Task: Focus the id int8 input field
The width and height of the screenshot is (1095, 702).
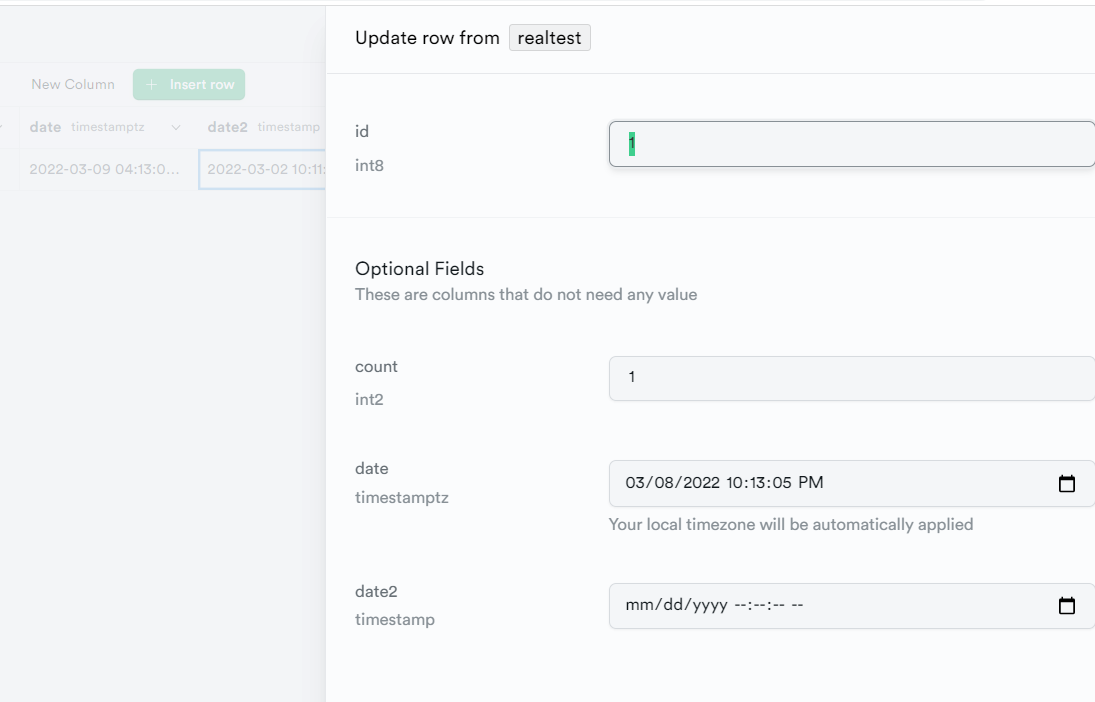Action: (852, 144)
